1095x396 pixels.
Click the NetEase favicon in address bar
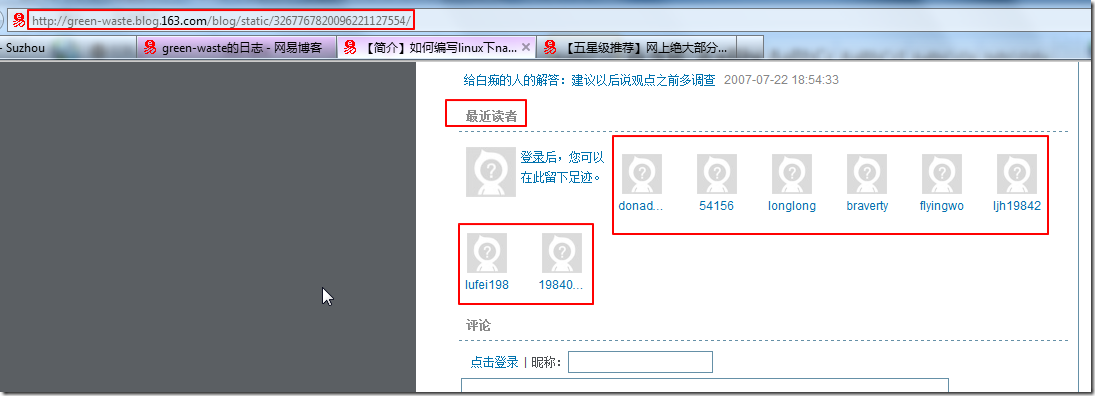point(19,20)
